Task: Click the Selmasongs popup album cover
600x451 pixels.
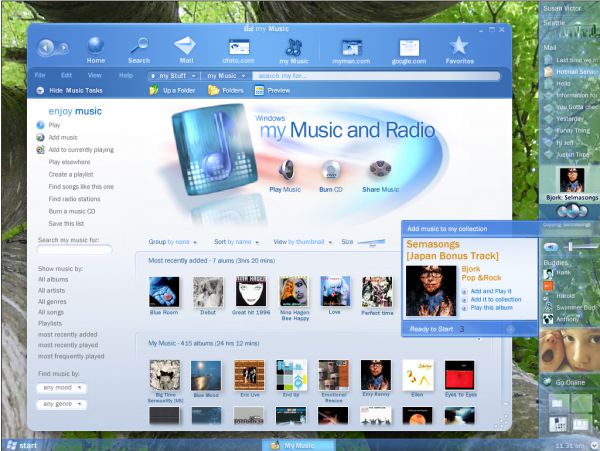Action: tap(431, 291)
